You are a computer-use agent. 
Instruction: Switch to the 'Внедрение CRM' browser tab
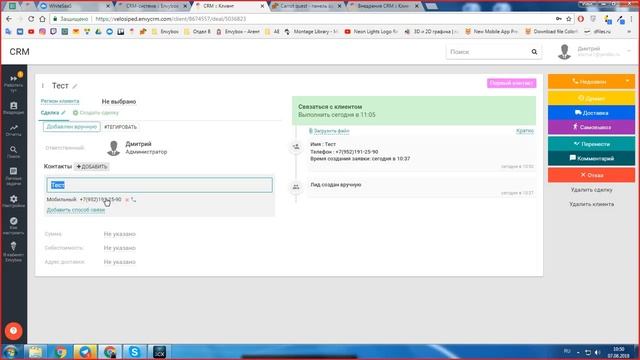coord(384,6)
